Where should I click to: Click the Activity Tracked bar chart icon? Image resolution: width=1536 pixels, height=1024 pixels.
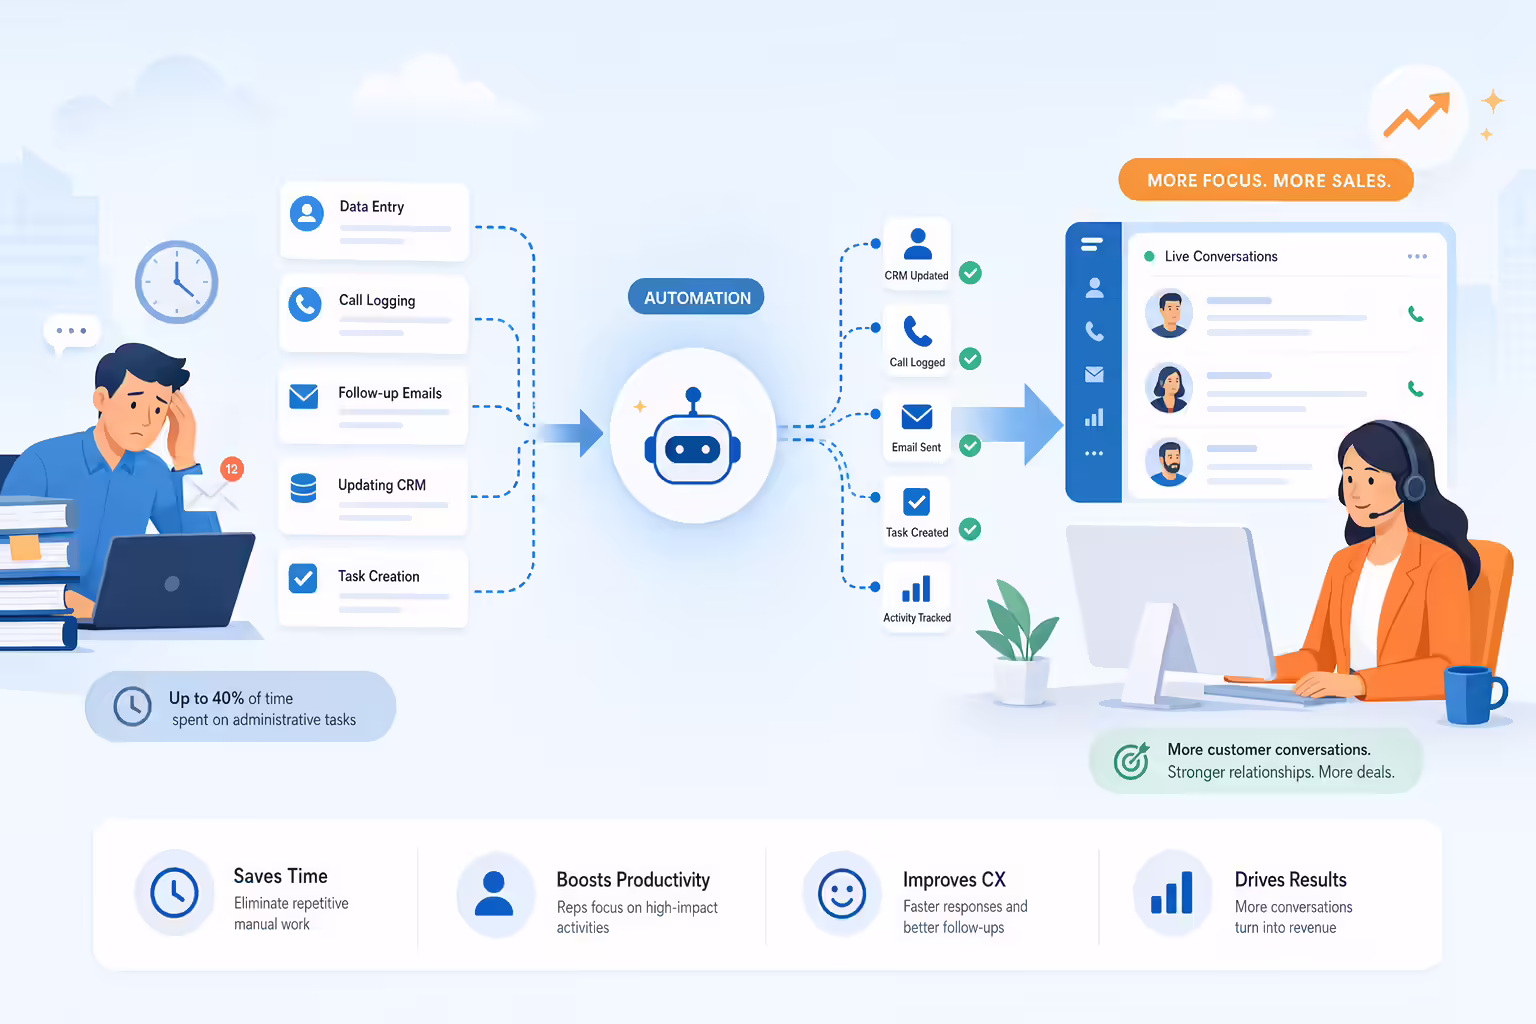click(x=916, y=588)
